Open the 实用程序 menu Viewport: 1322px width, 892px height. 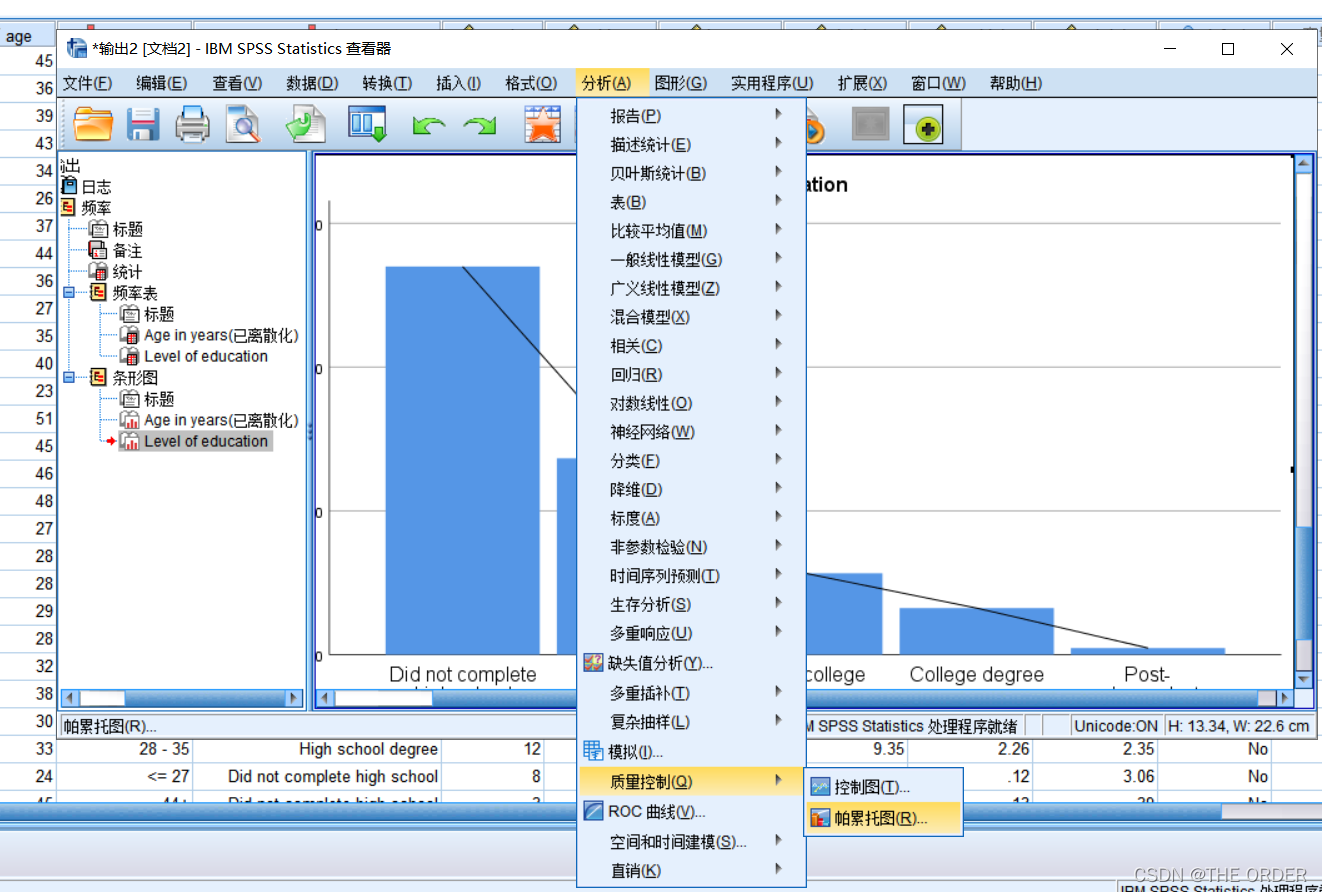tap(772, 83)
